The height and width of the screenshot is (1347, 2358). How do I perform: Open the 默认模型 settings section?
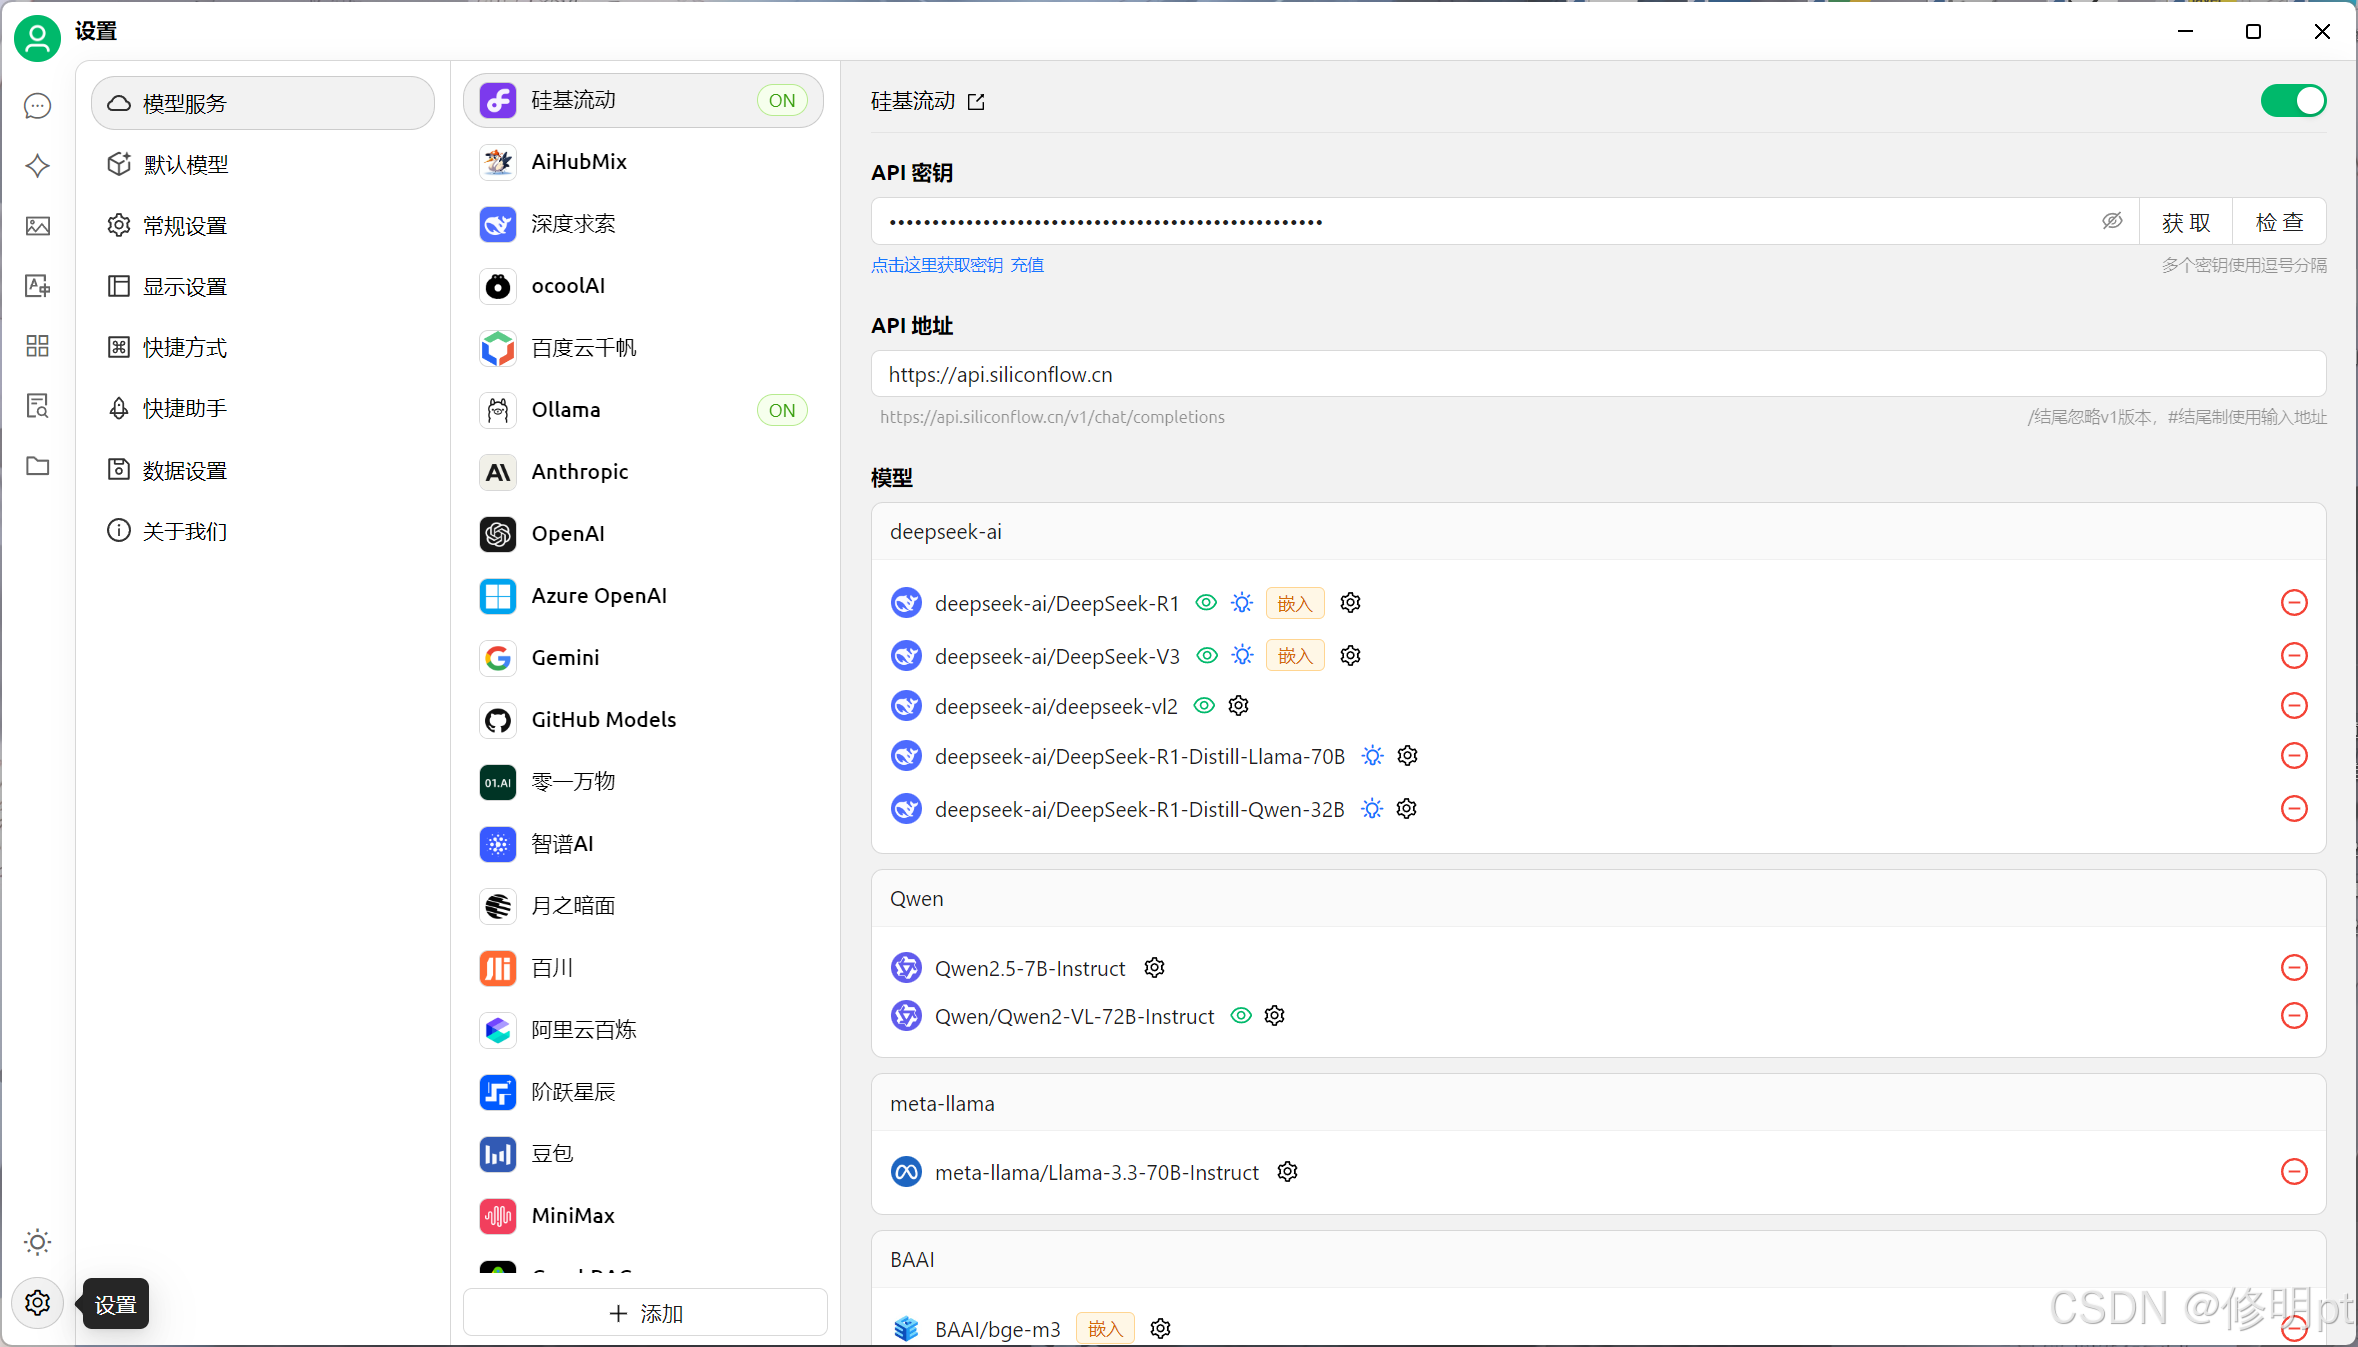coord(186,164)
